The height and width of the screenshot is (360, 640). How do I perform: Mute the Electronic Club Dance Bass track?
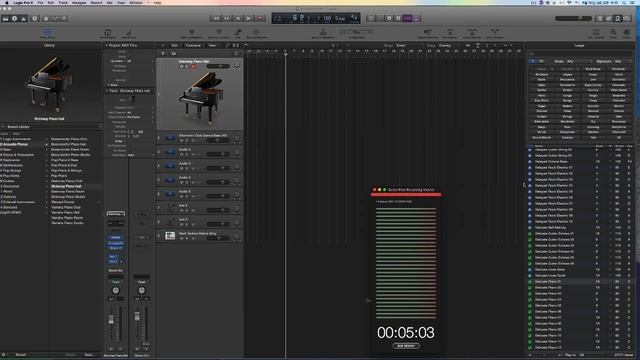coord(182,140)
